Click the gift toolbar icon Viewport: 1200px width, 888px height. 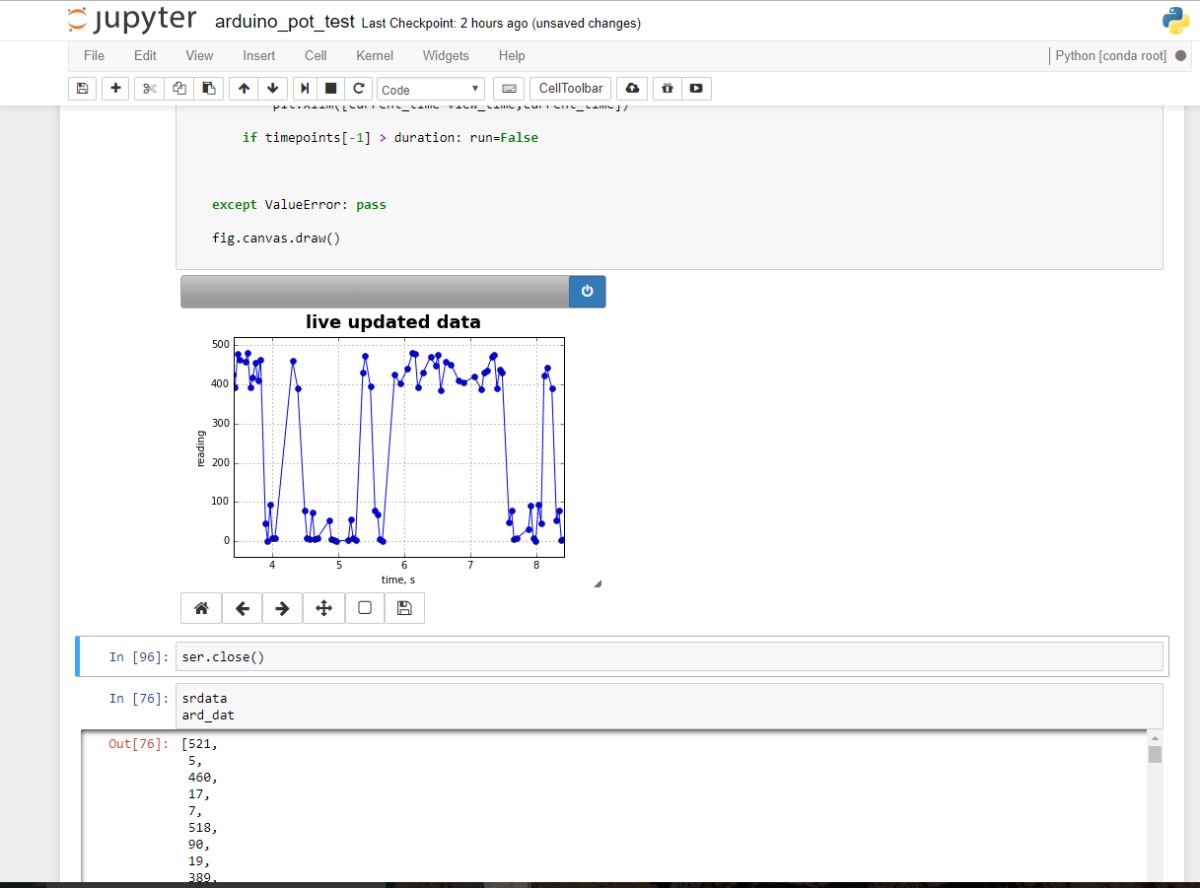coord(667,88)
